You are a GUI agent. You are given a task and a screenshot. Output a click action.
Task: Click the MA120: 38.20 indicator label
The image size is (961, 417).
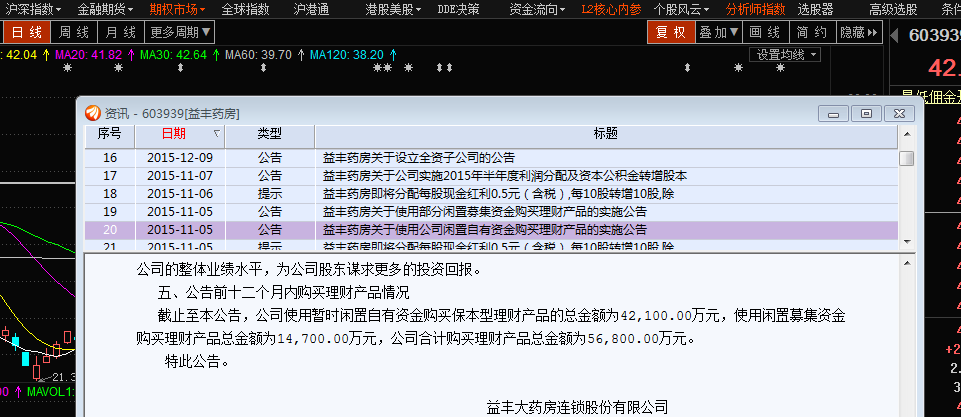pyautogui.click(x=347, y=55)
